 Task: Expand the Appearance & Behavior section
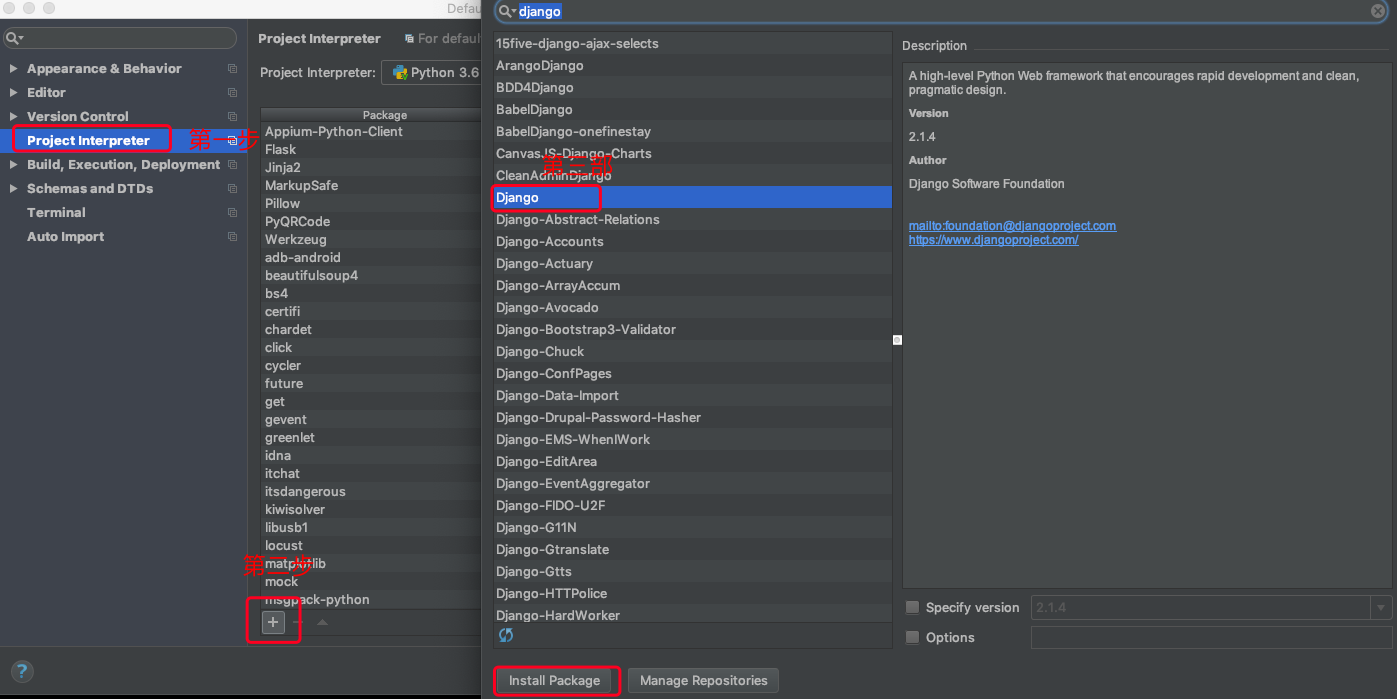tap(13, 69)
